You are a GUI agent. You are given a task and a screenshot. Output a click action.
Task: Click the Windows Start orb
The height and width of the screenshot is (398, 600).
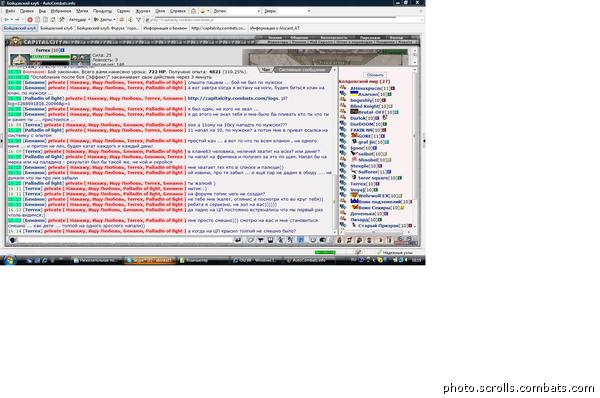9,260
